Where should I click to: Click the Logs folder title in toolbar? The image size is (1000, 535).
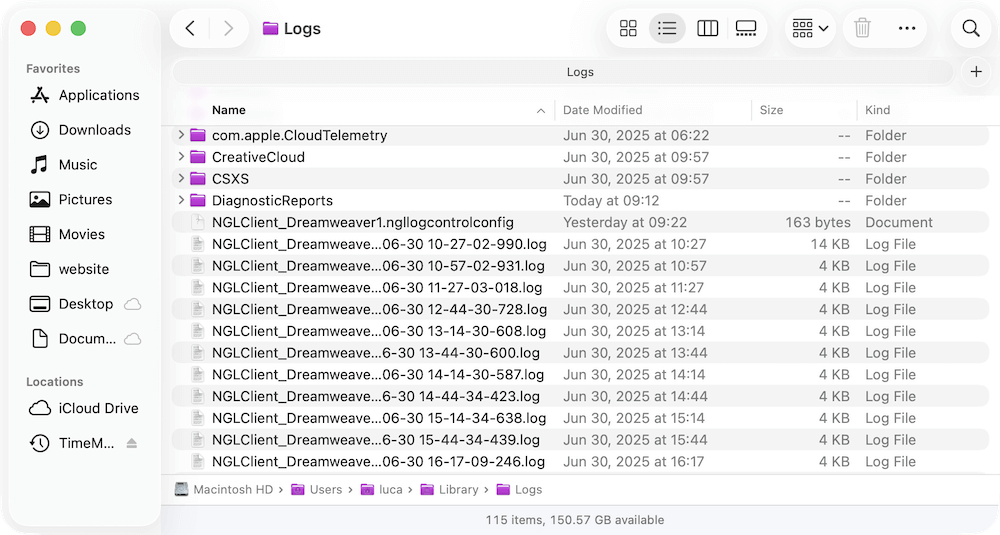[x=292, y=28]
